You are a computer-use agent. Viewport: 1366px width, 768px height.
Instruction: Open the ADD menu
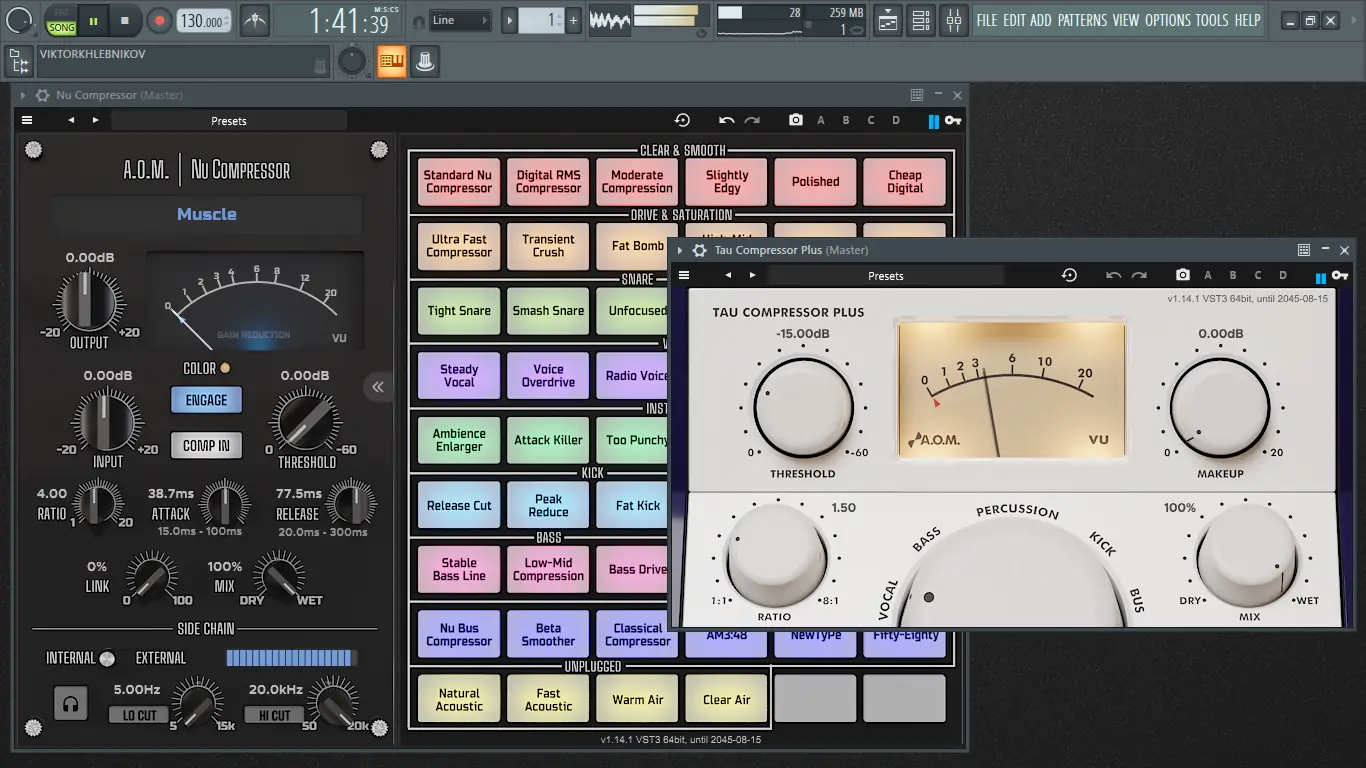[1041, 20]
